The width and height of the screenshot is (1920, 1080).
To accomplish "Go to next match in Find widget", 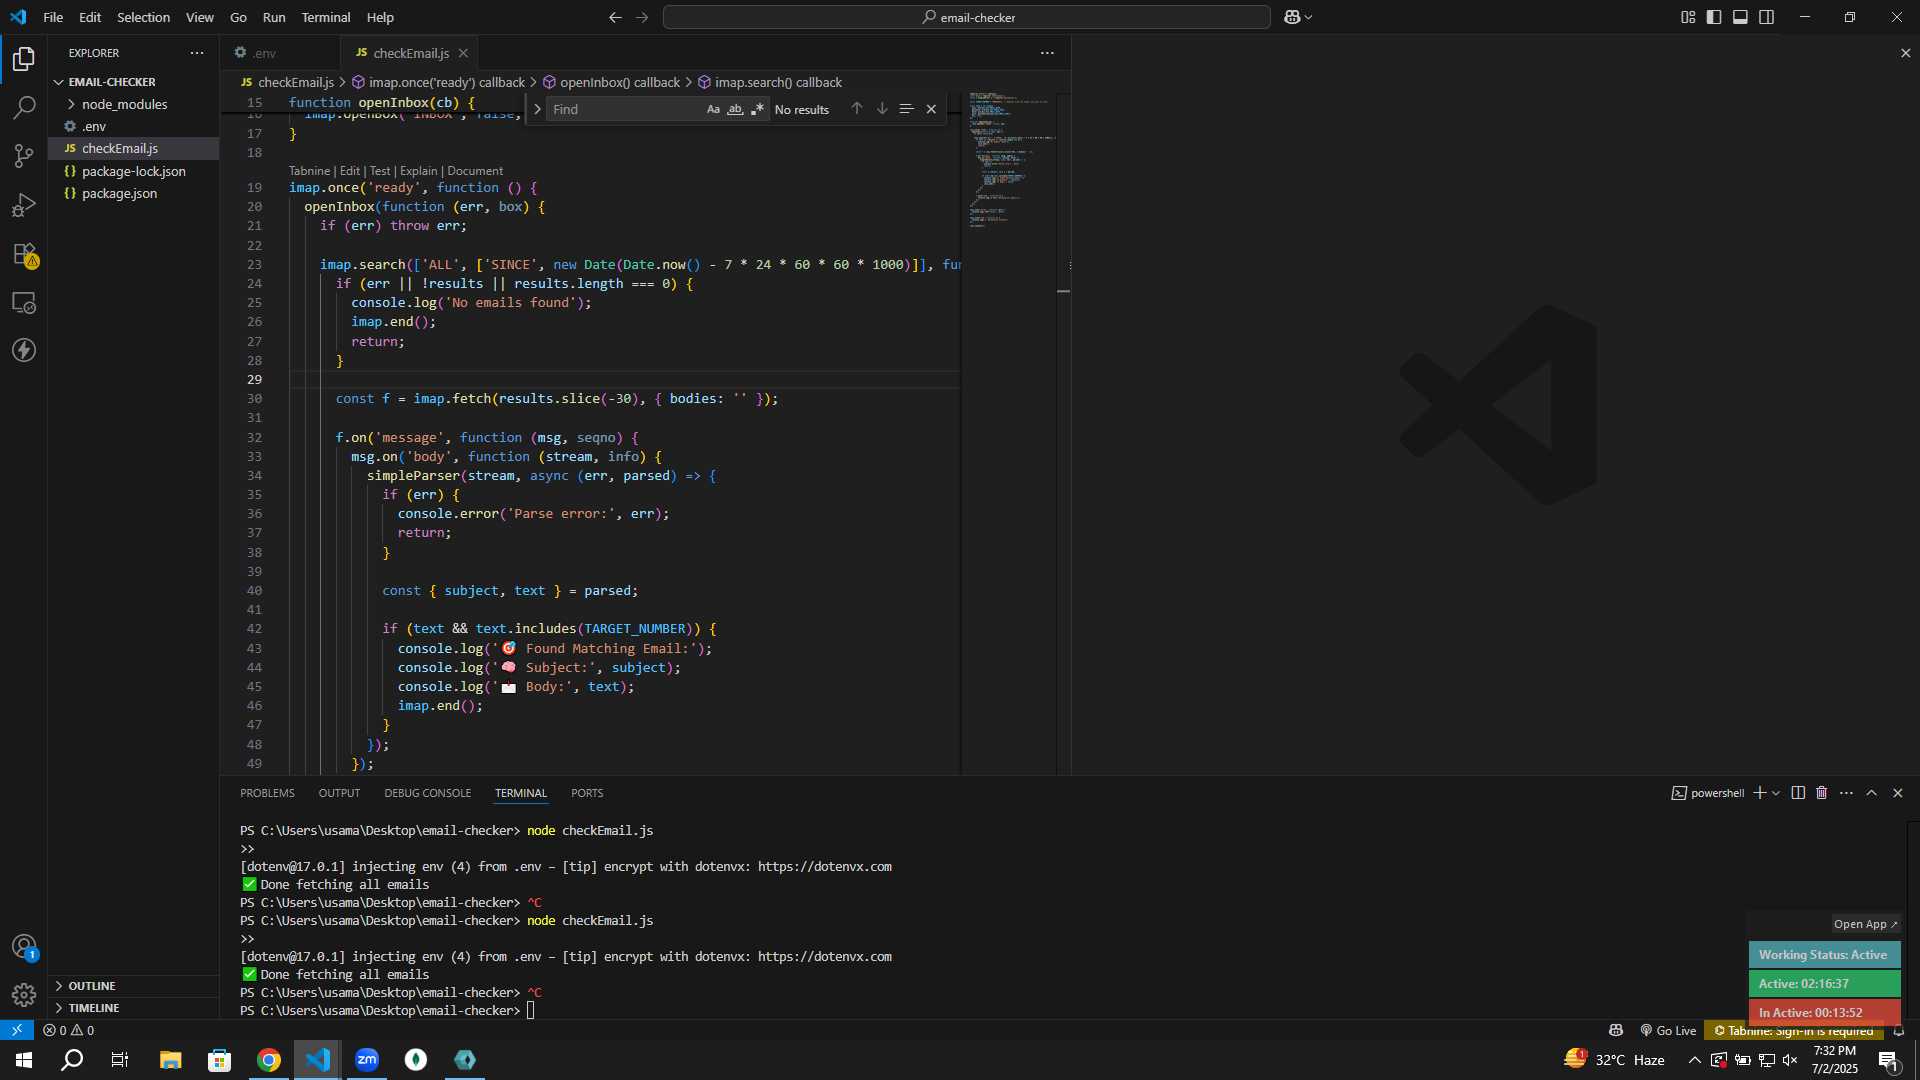I will pos(882,109).
